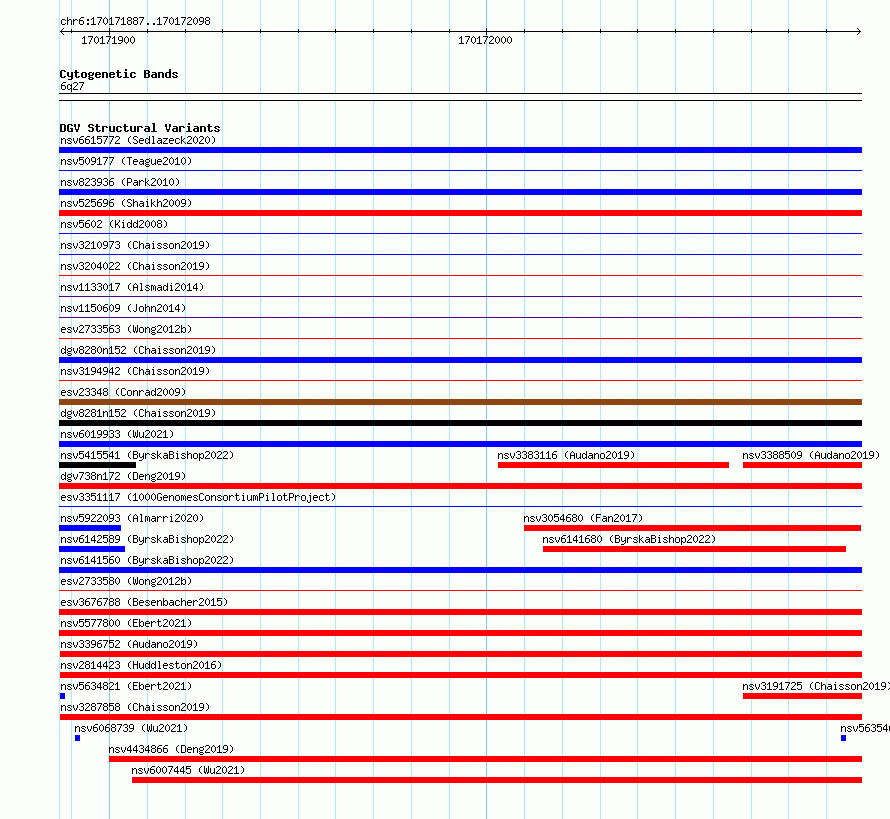Click the 170172000 ruler tick label
Screen dimensions: 890x819
485,40
